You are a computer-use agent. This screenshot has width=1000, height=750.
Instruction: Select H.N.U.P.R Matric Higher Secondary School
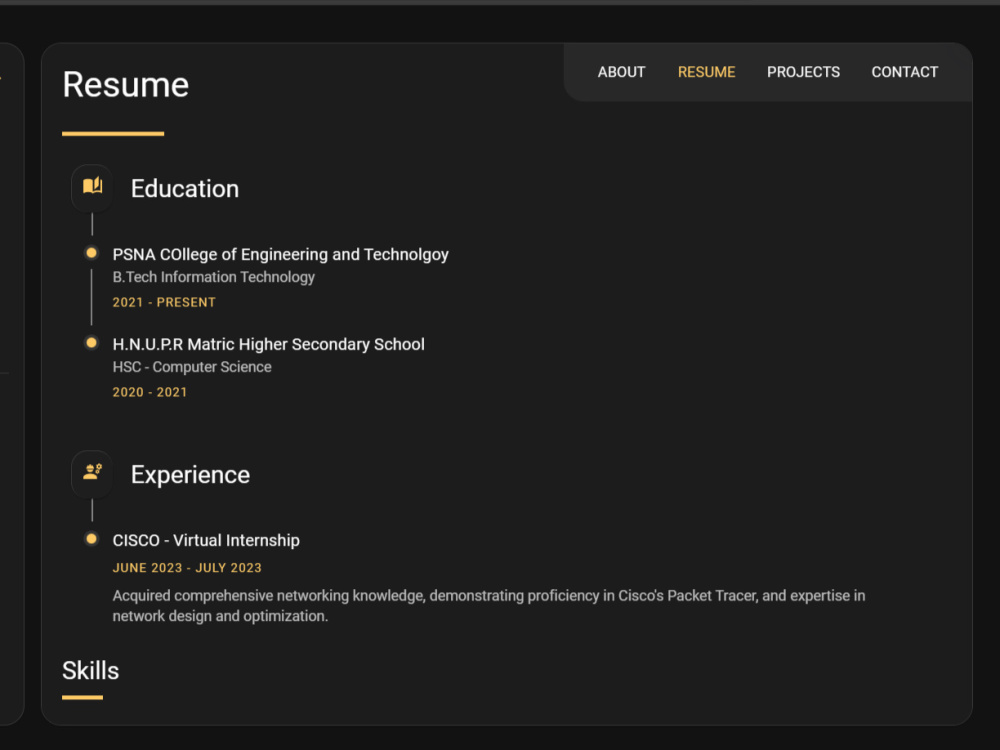click(x=268, y=344)
